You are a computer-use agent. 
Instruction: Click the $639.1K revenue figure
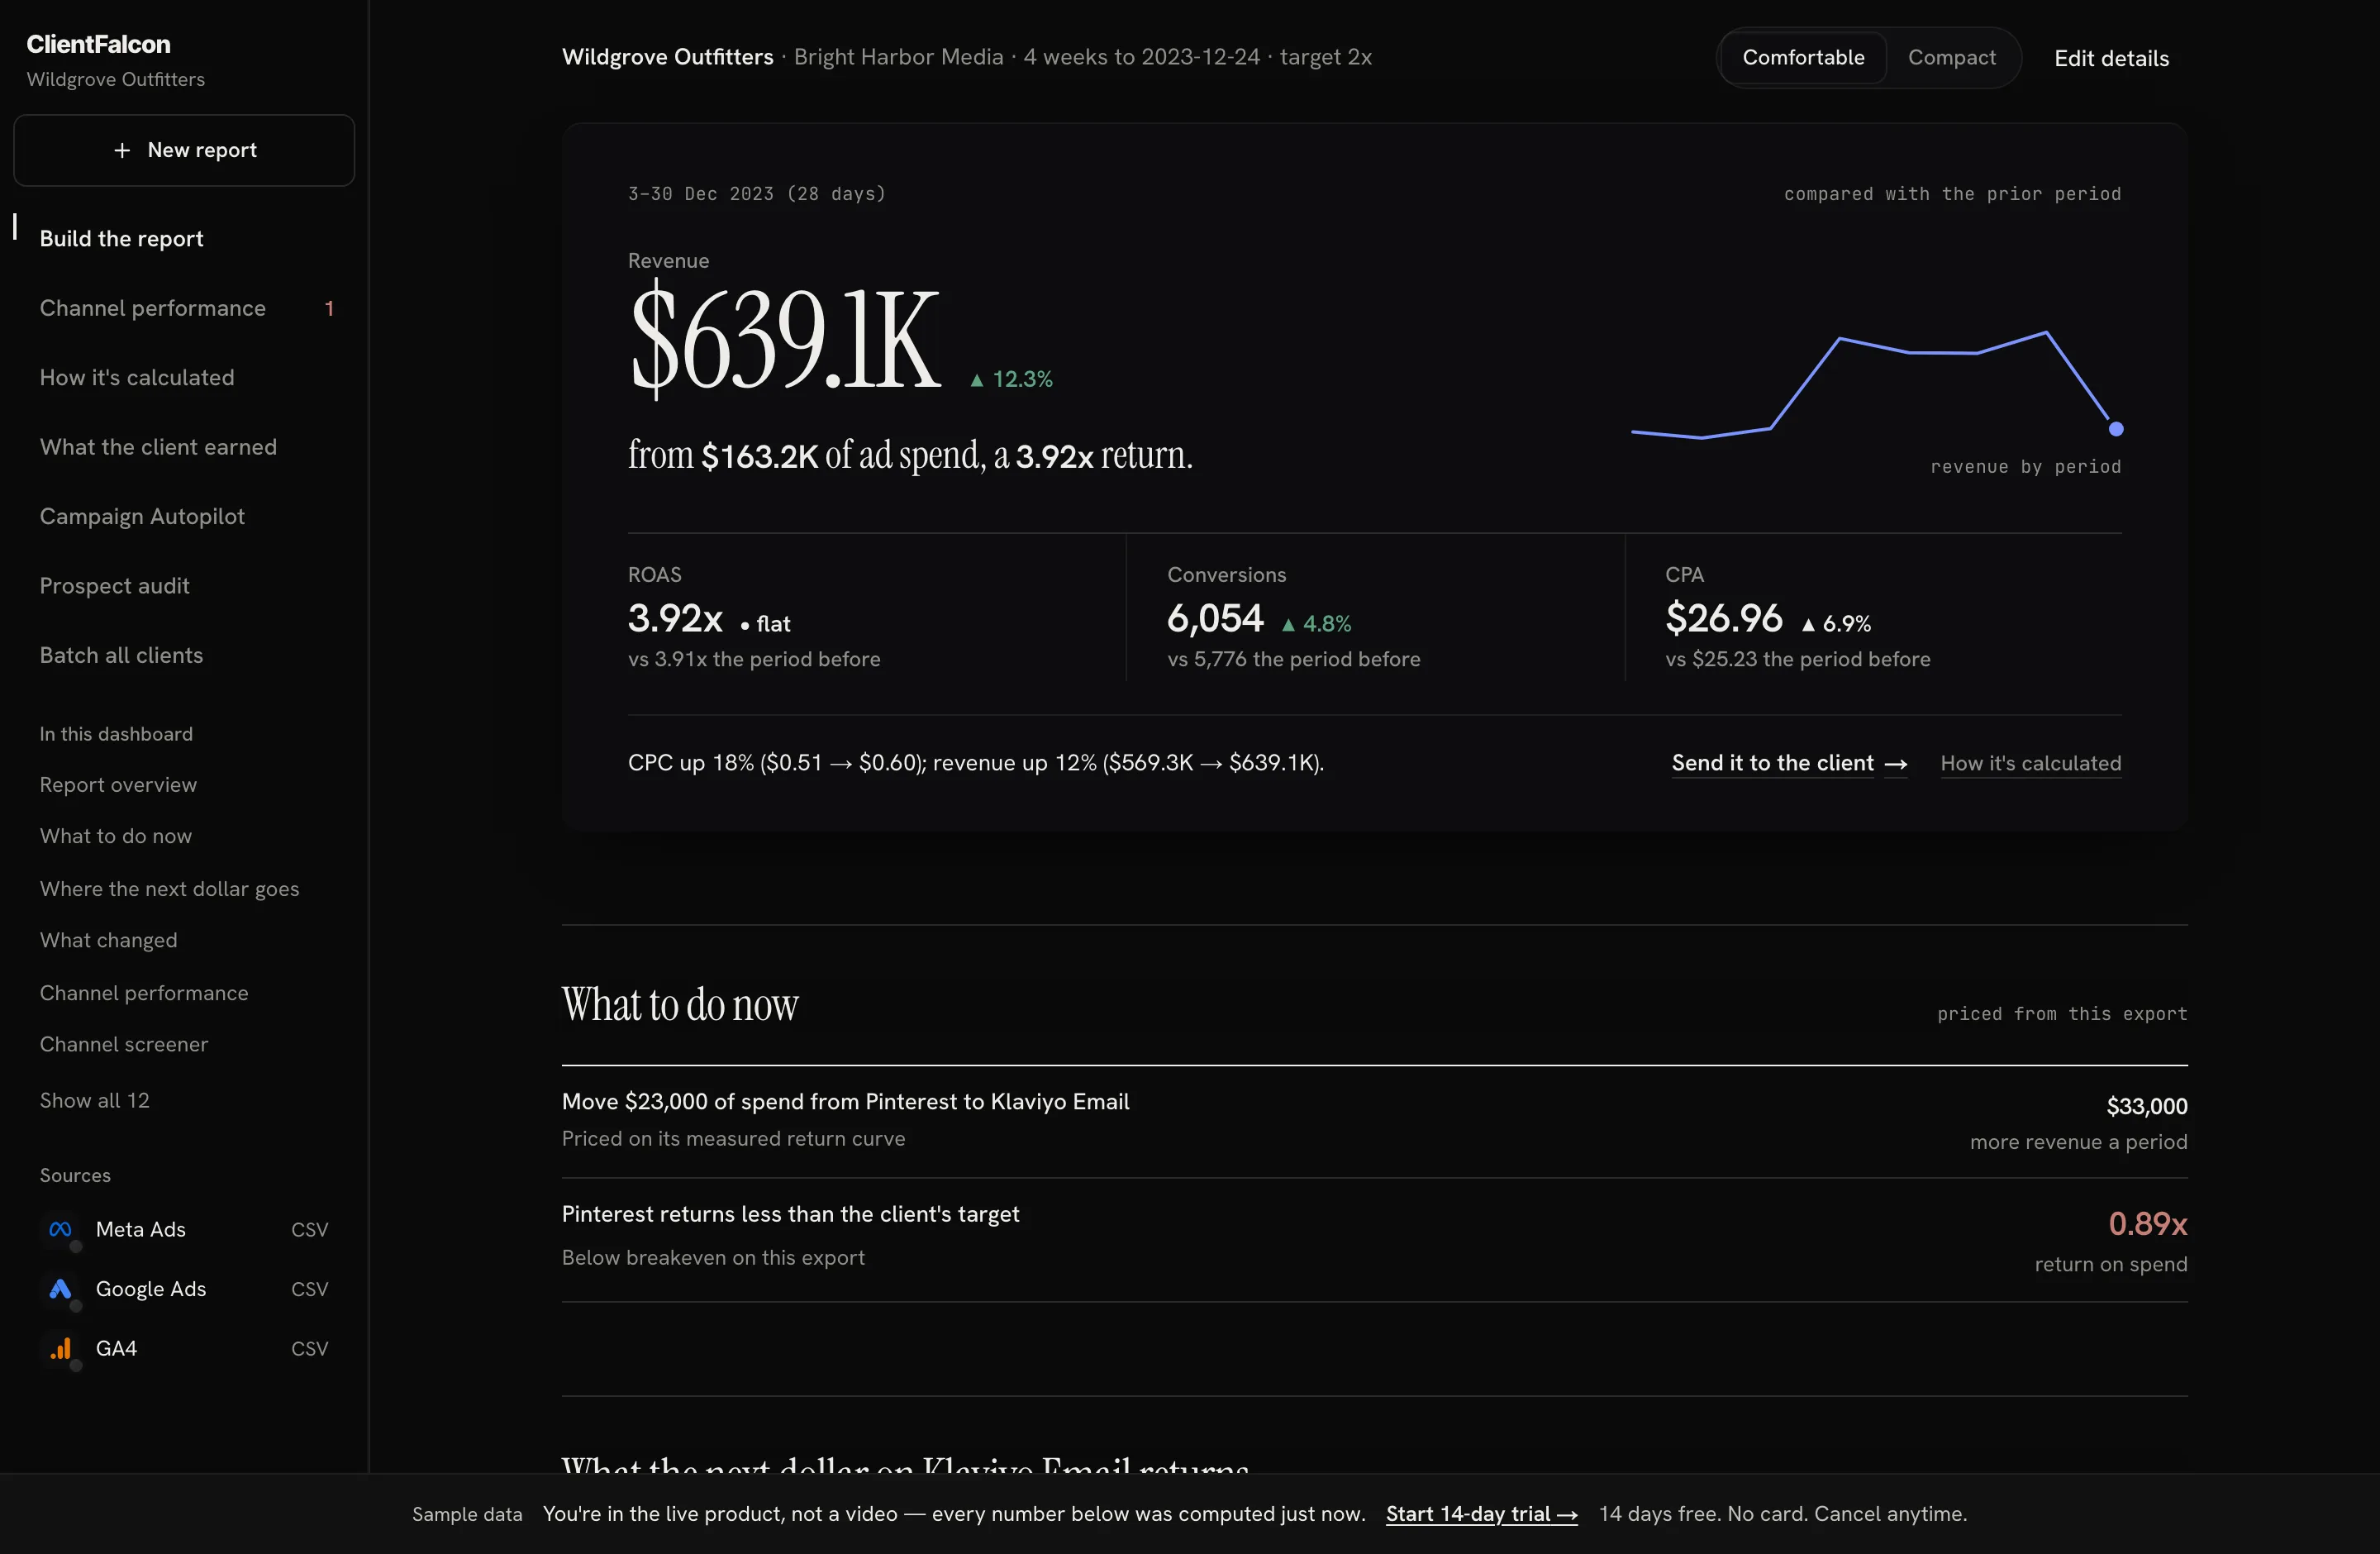pos(785,338)
